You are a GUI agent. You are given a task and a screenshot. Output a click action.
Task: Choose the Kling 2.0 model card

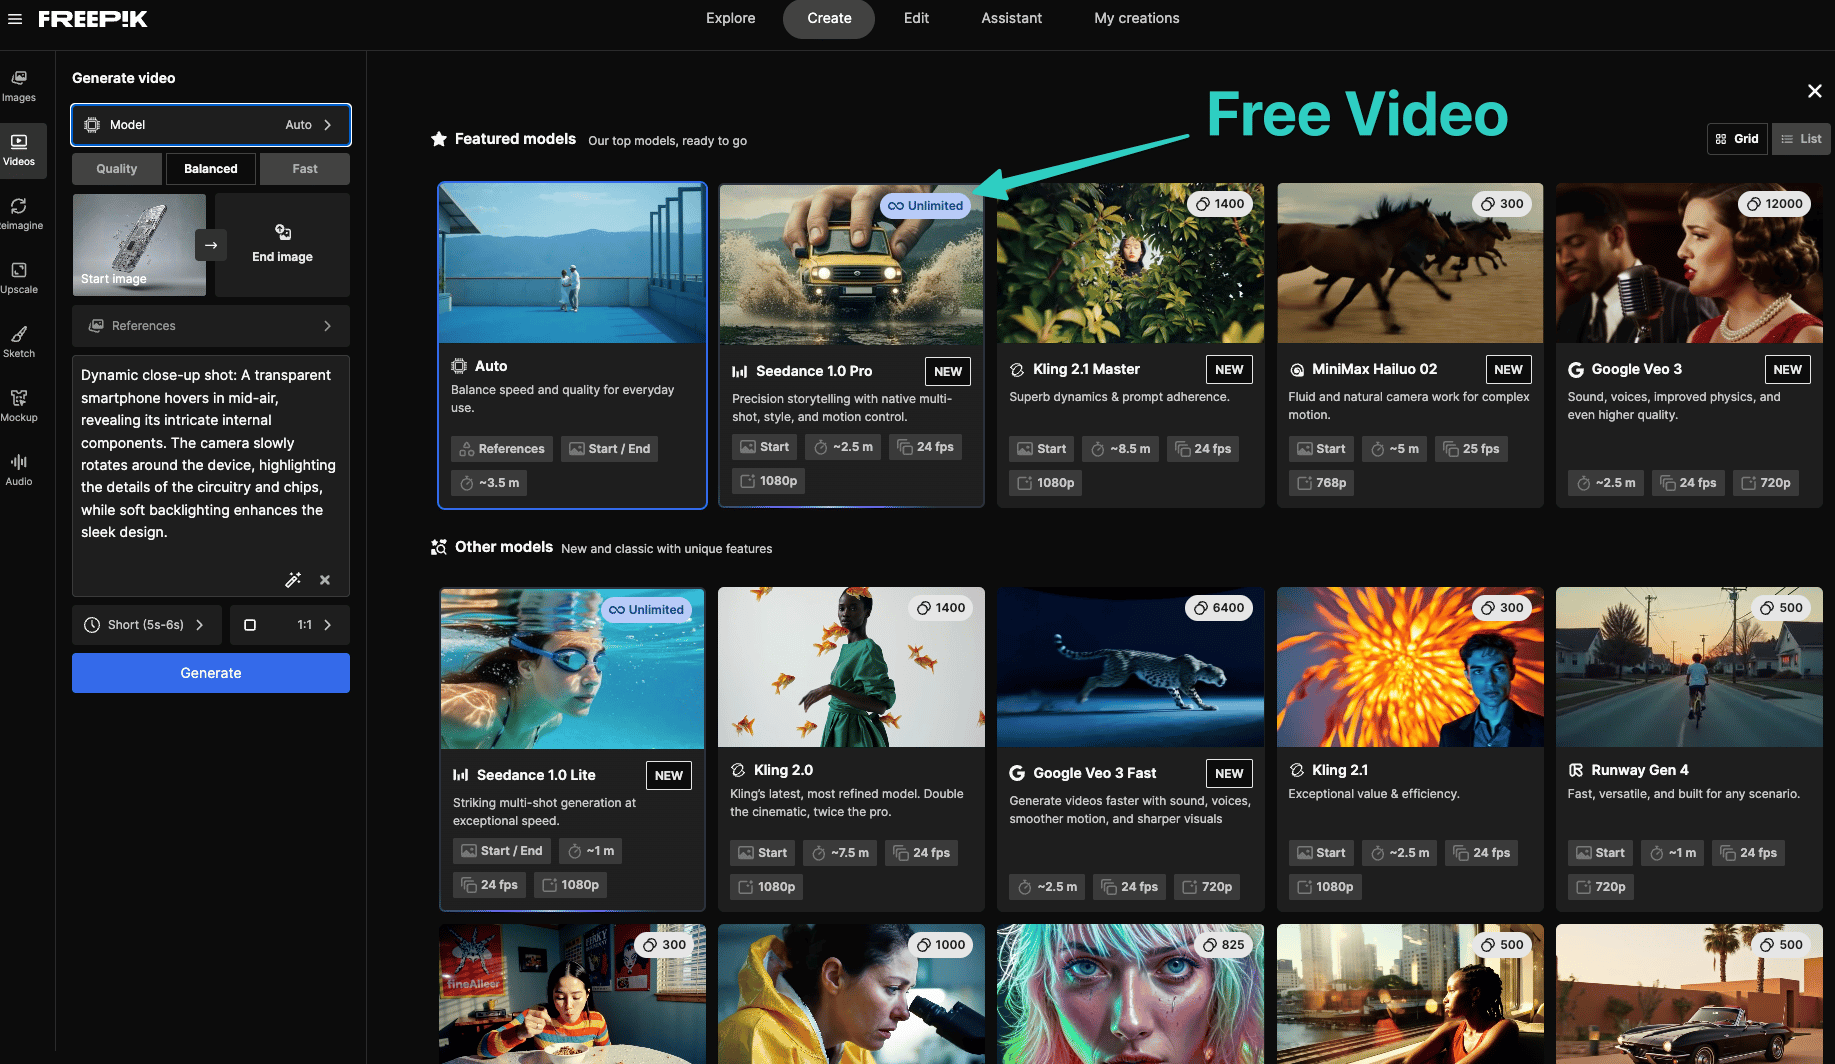pos(852,749)
